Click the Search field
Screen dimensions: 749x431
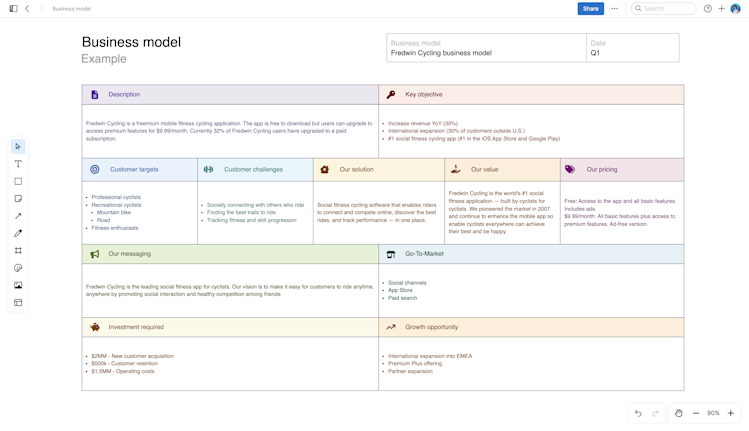tap(663, 9)
